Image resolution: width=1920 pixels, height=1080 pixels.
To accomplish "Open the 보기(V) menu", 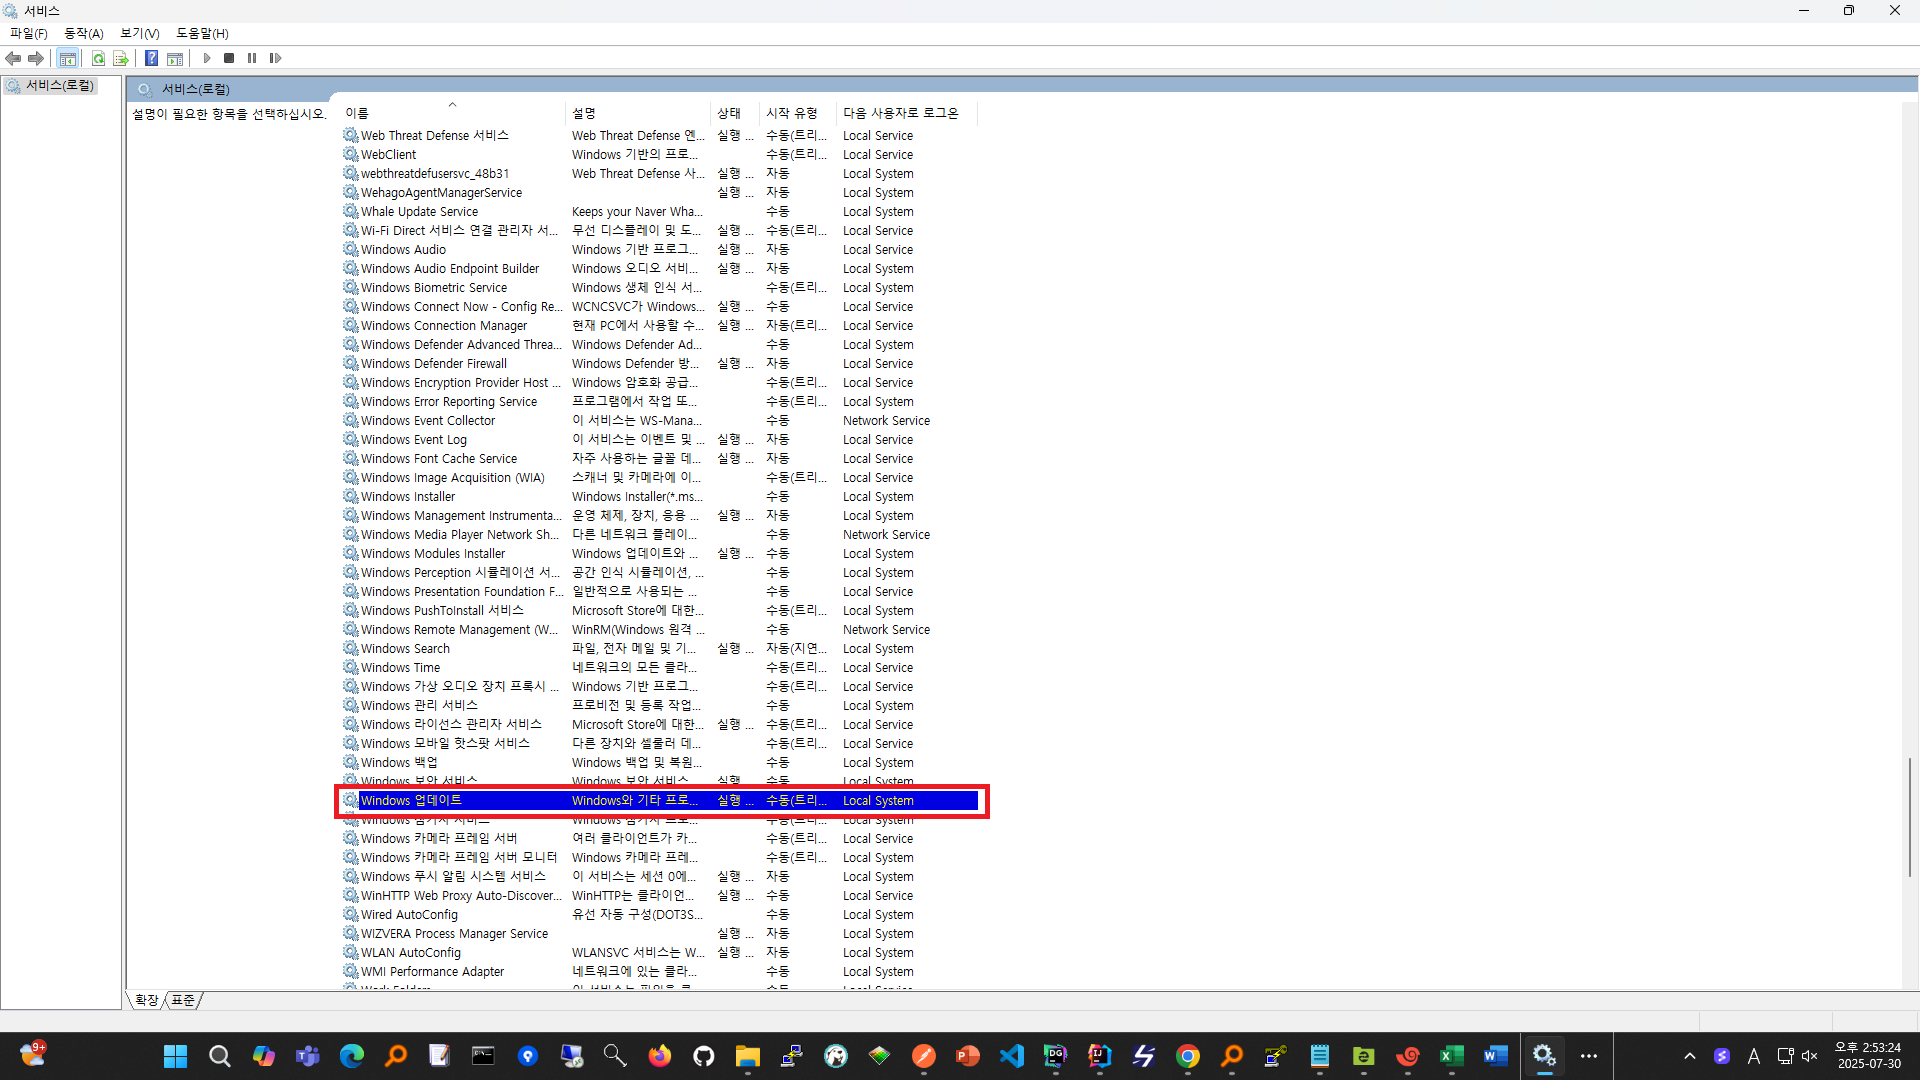I will tap(140, 33).
